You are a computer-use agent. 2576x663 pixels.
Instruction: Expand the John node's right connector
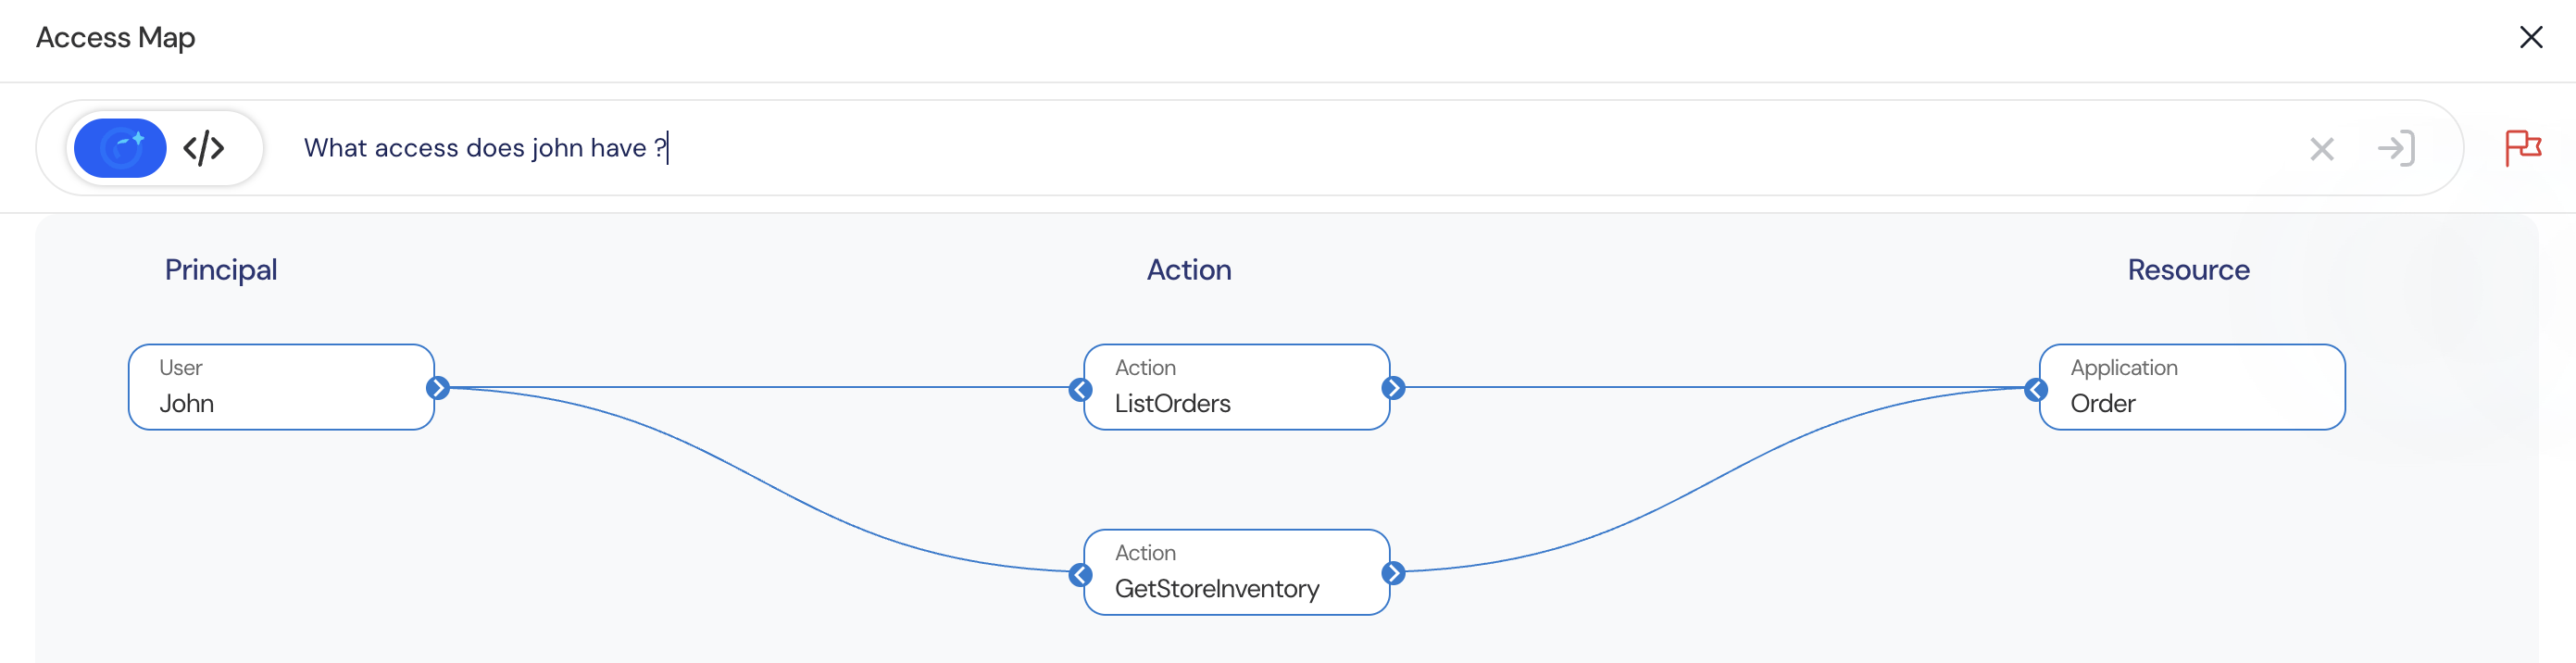point(437,388)
